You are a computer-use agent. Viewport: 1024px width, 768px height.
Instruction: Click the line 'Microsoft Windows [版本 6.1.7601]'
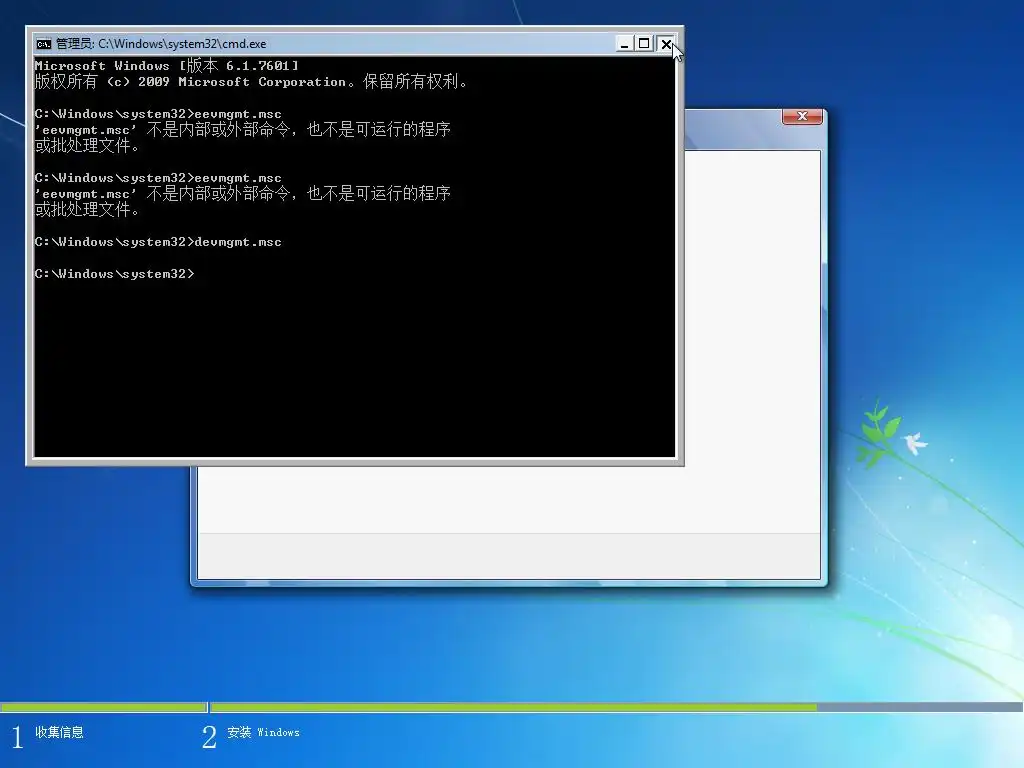167,65
